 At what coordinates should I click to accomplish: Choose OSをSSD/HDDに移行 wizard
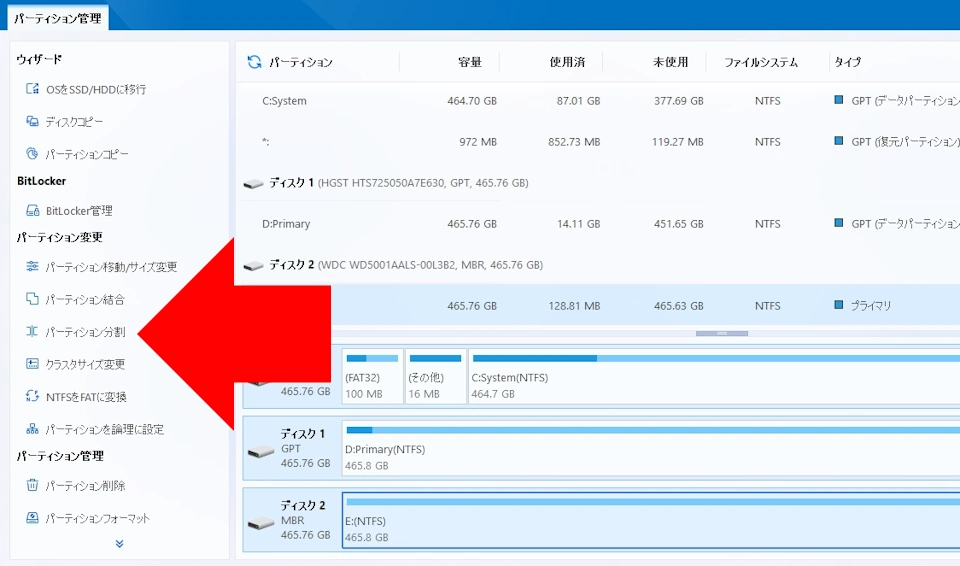pyautogui.click(x=96, y=89)
